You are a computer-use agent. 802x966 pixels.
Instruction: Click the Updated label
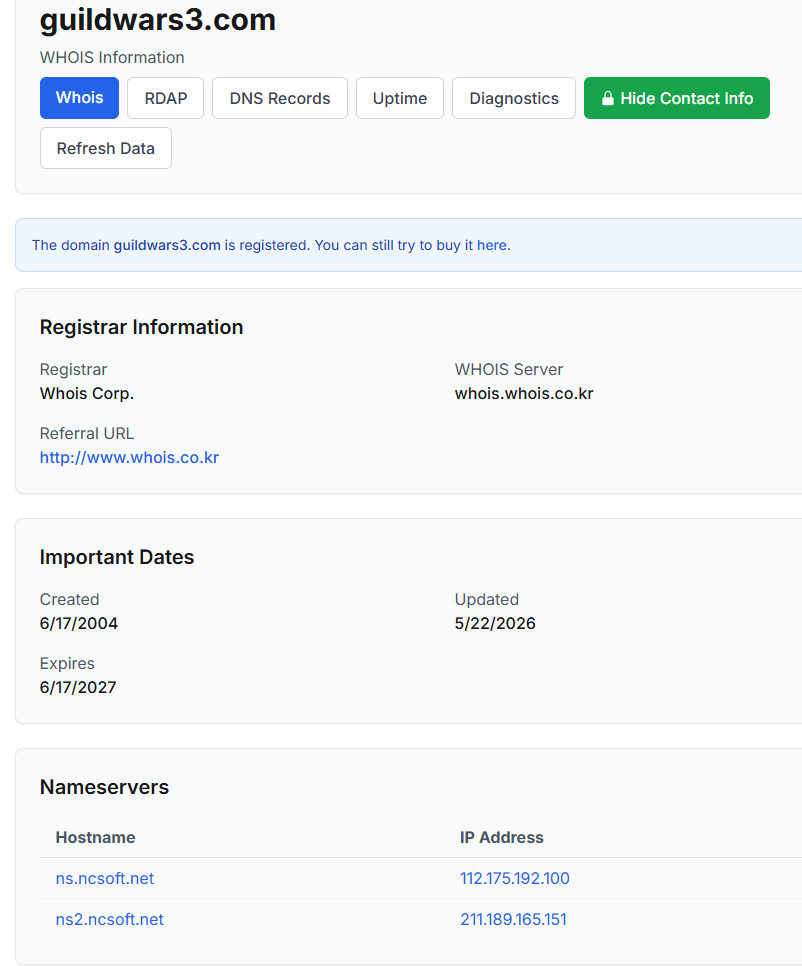pyautogui.click(x=487, y=599)
